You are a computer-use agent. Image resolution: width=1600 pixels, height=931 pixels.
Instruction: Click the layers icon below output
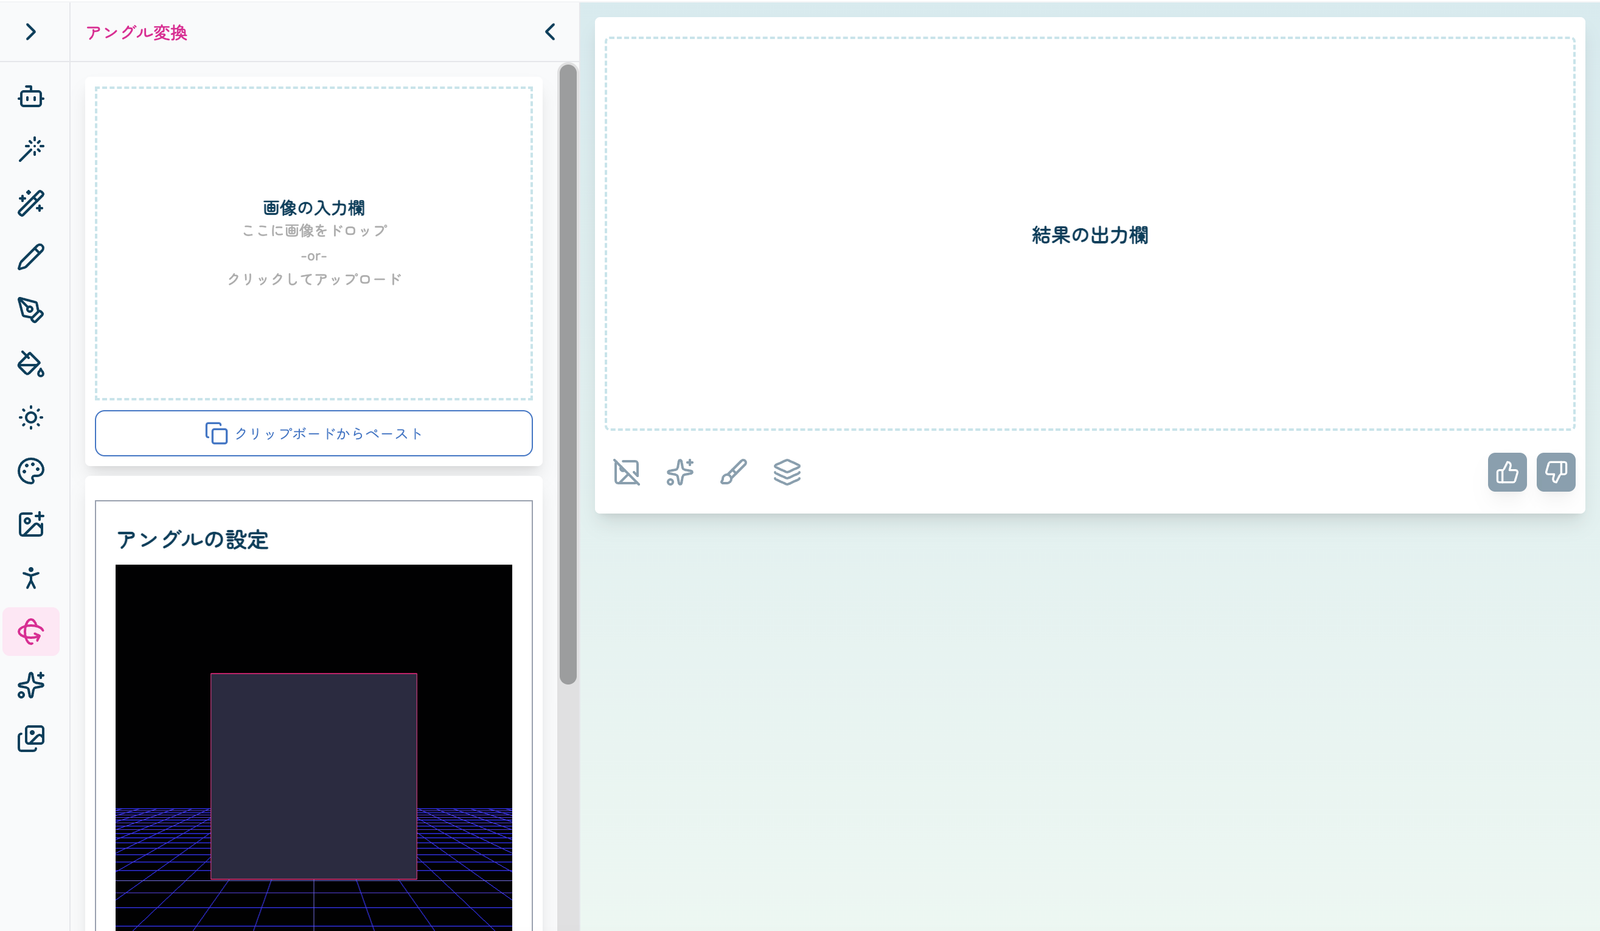coord(787,472)
